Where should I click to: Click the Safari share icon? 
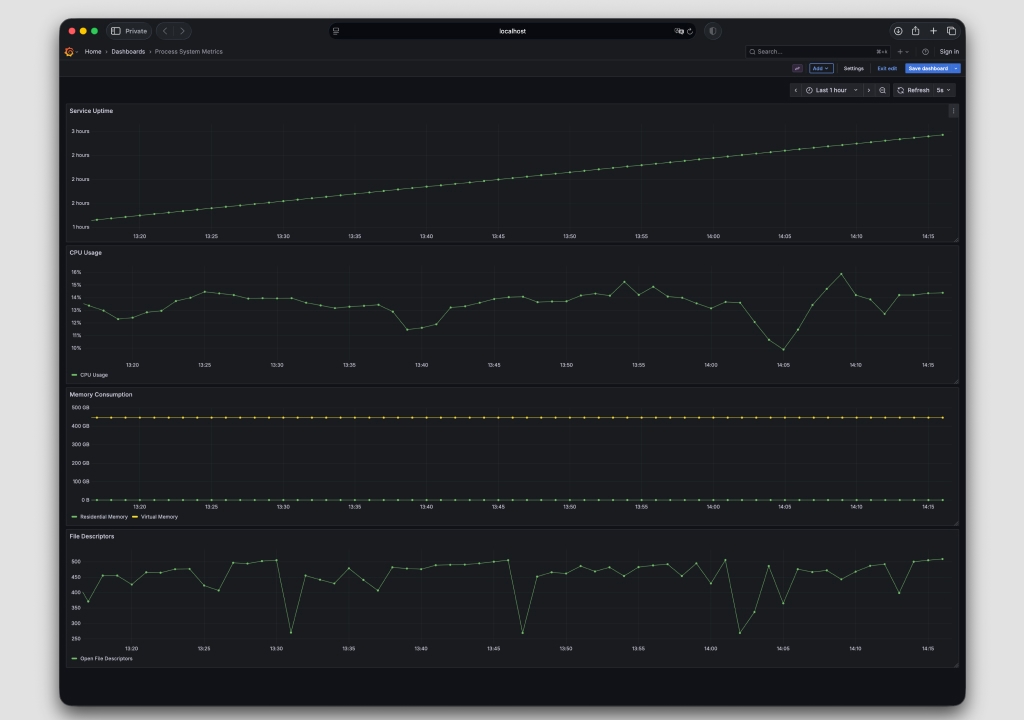click(916, 30)
